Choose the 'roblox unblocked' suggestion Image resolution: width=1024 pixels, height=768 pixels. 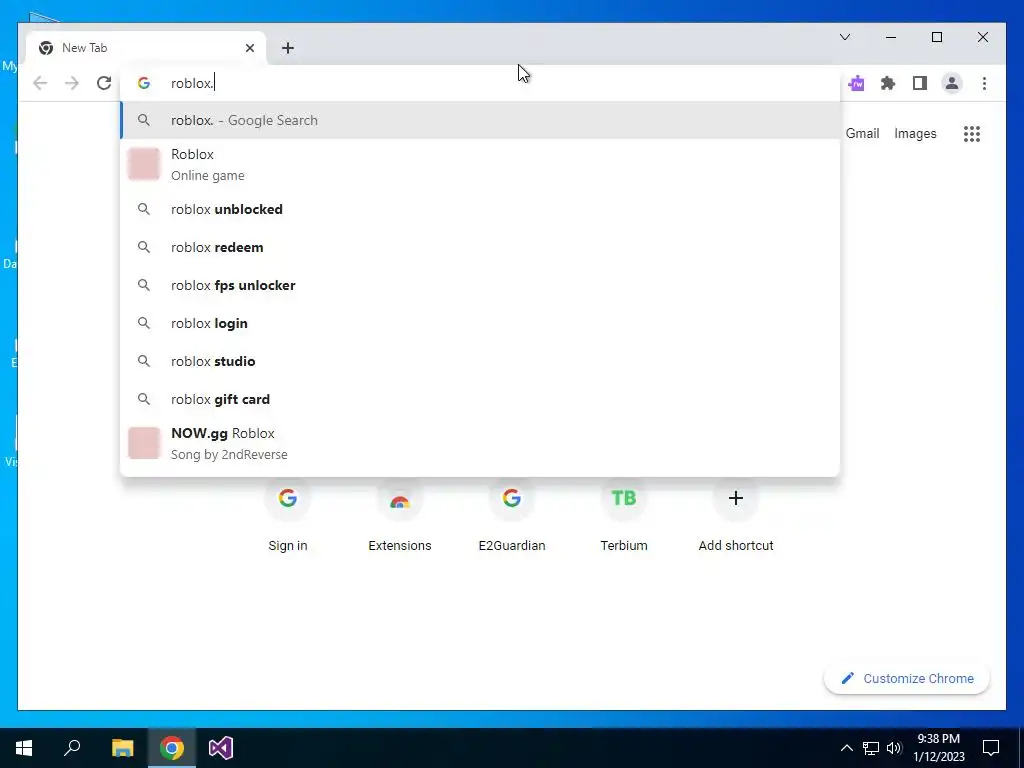(x=480, y=210)
